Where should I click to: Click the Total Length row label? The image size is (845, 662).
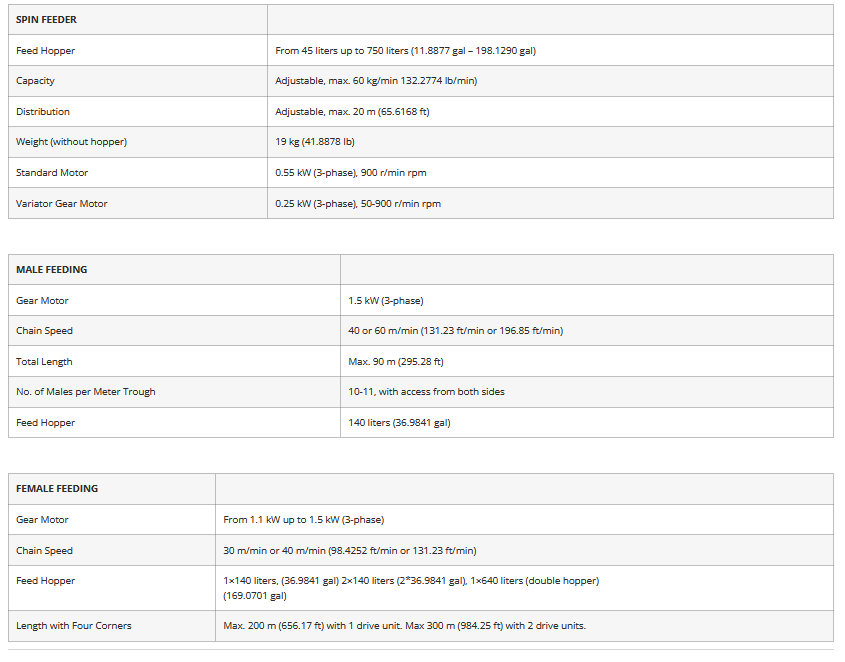pos(44,362)
